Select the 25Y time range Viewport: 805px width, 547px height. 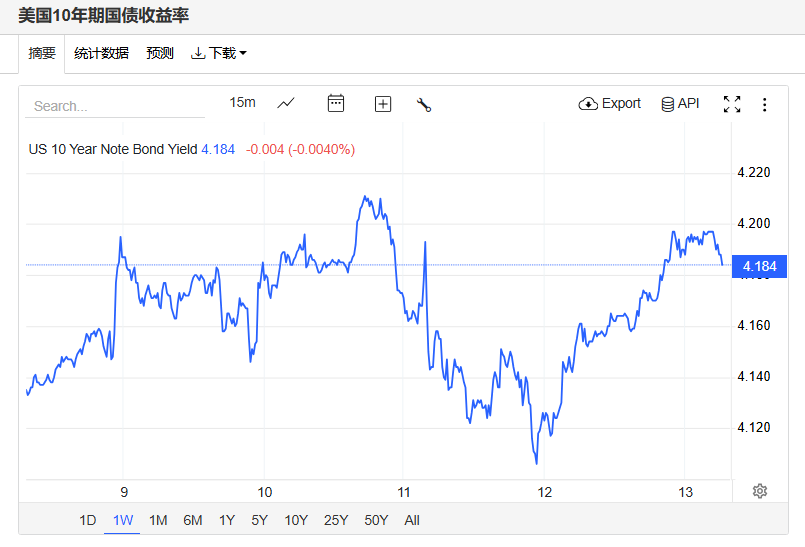336,520
